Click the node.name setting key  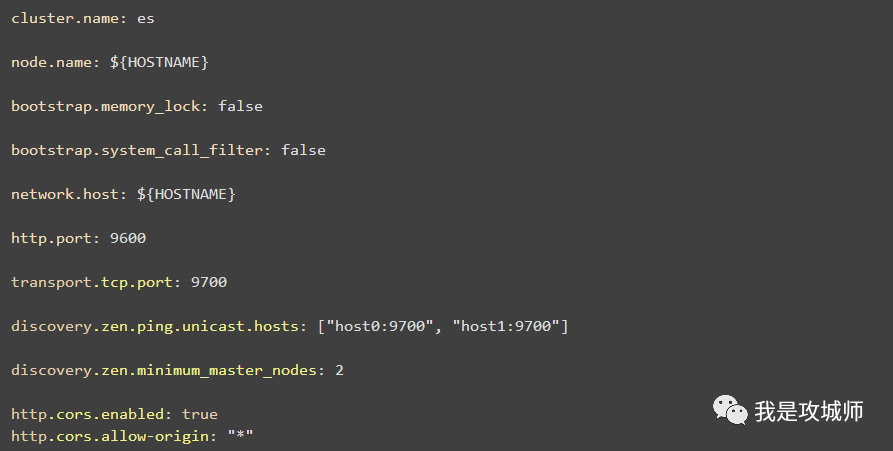pyautogui.click(x=50, y=62)
